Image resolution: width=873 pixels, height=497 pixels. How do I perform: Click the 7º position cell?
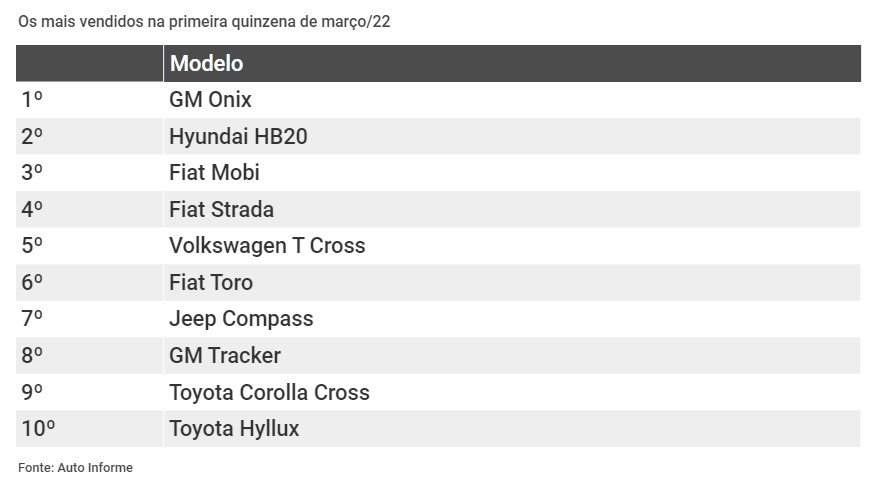(89, 319)
